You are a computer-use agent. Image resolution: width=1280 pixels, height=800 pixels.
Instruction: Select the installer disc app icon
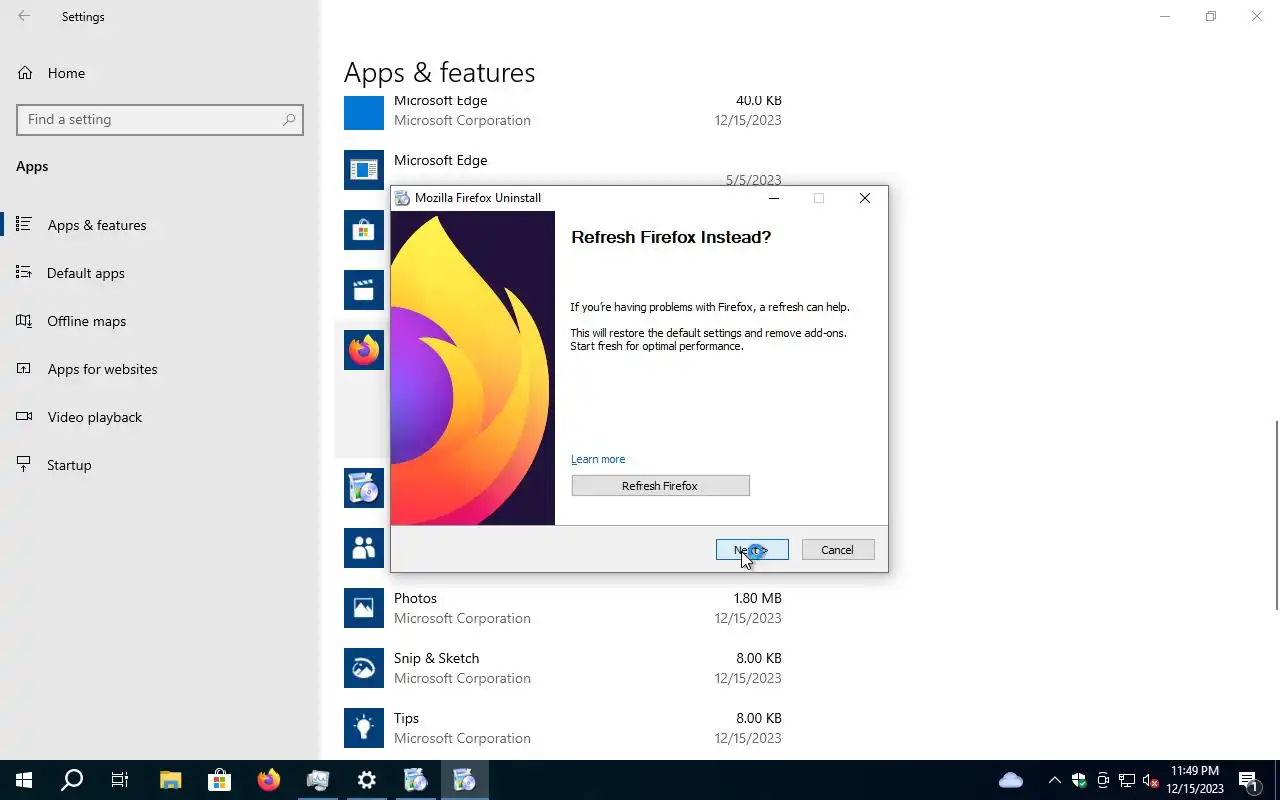click(x=364, y=488)
